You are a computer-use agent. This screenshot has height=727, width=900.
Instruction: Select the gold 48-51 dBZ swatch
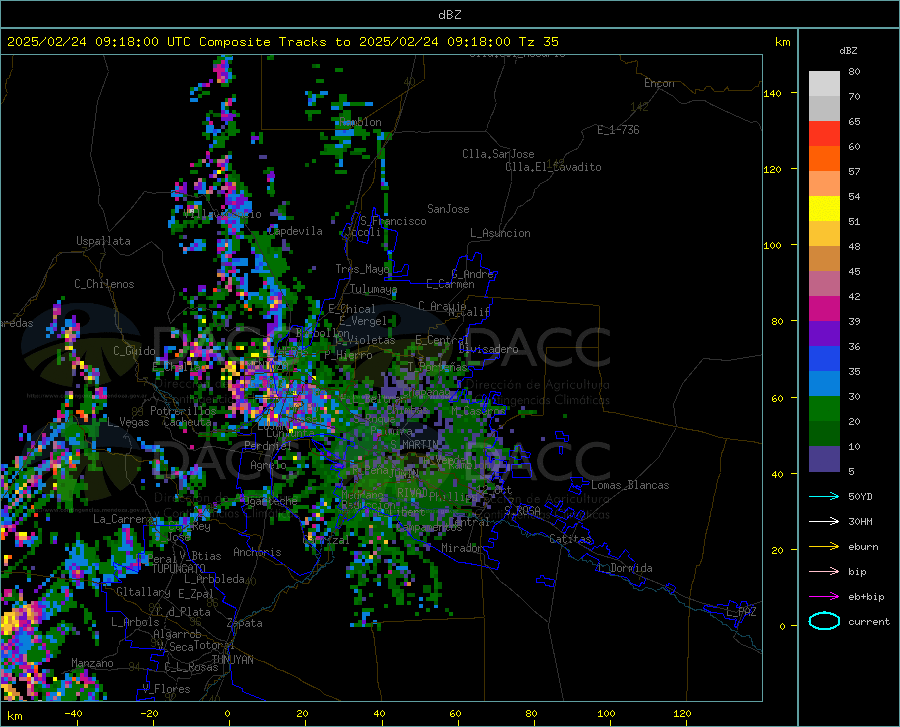click(x=824, y=234)
